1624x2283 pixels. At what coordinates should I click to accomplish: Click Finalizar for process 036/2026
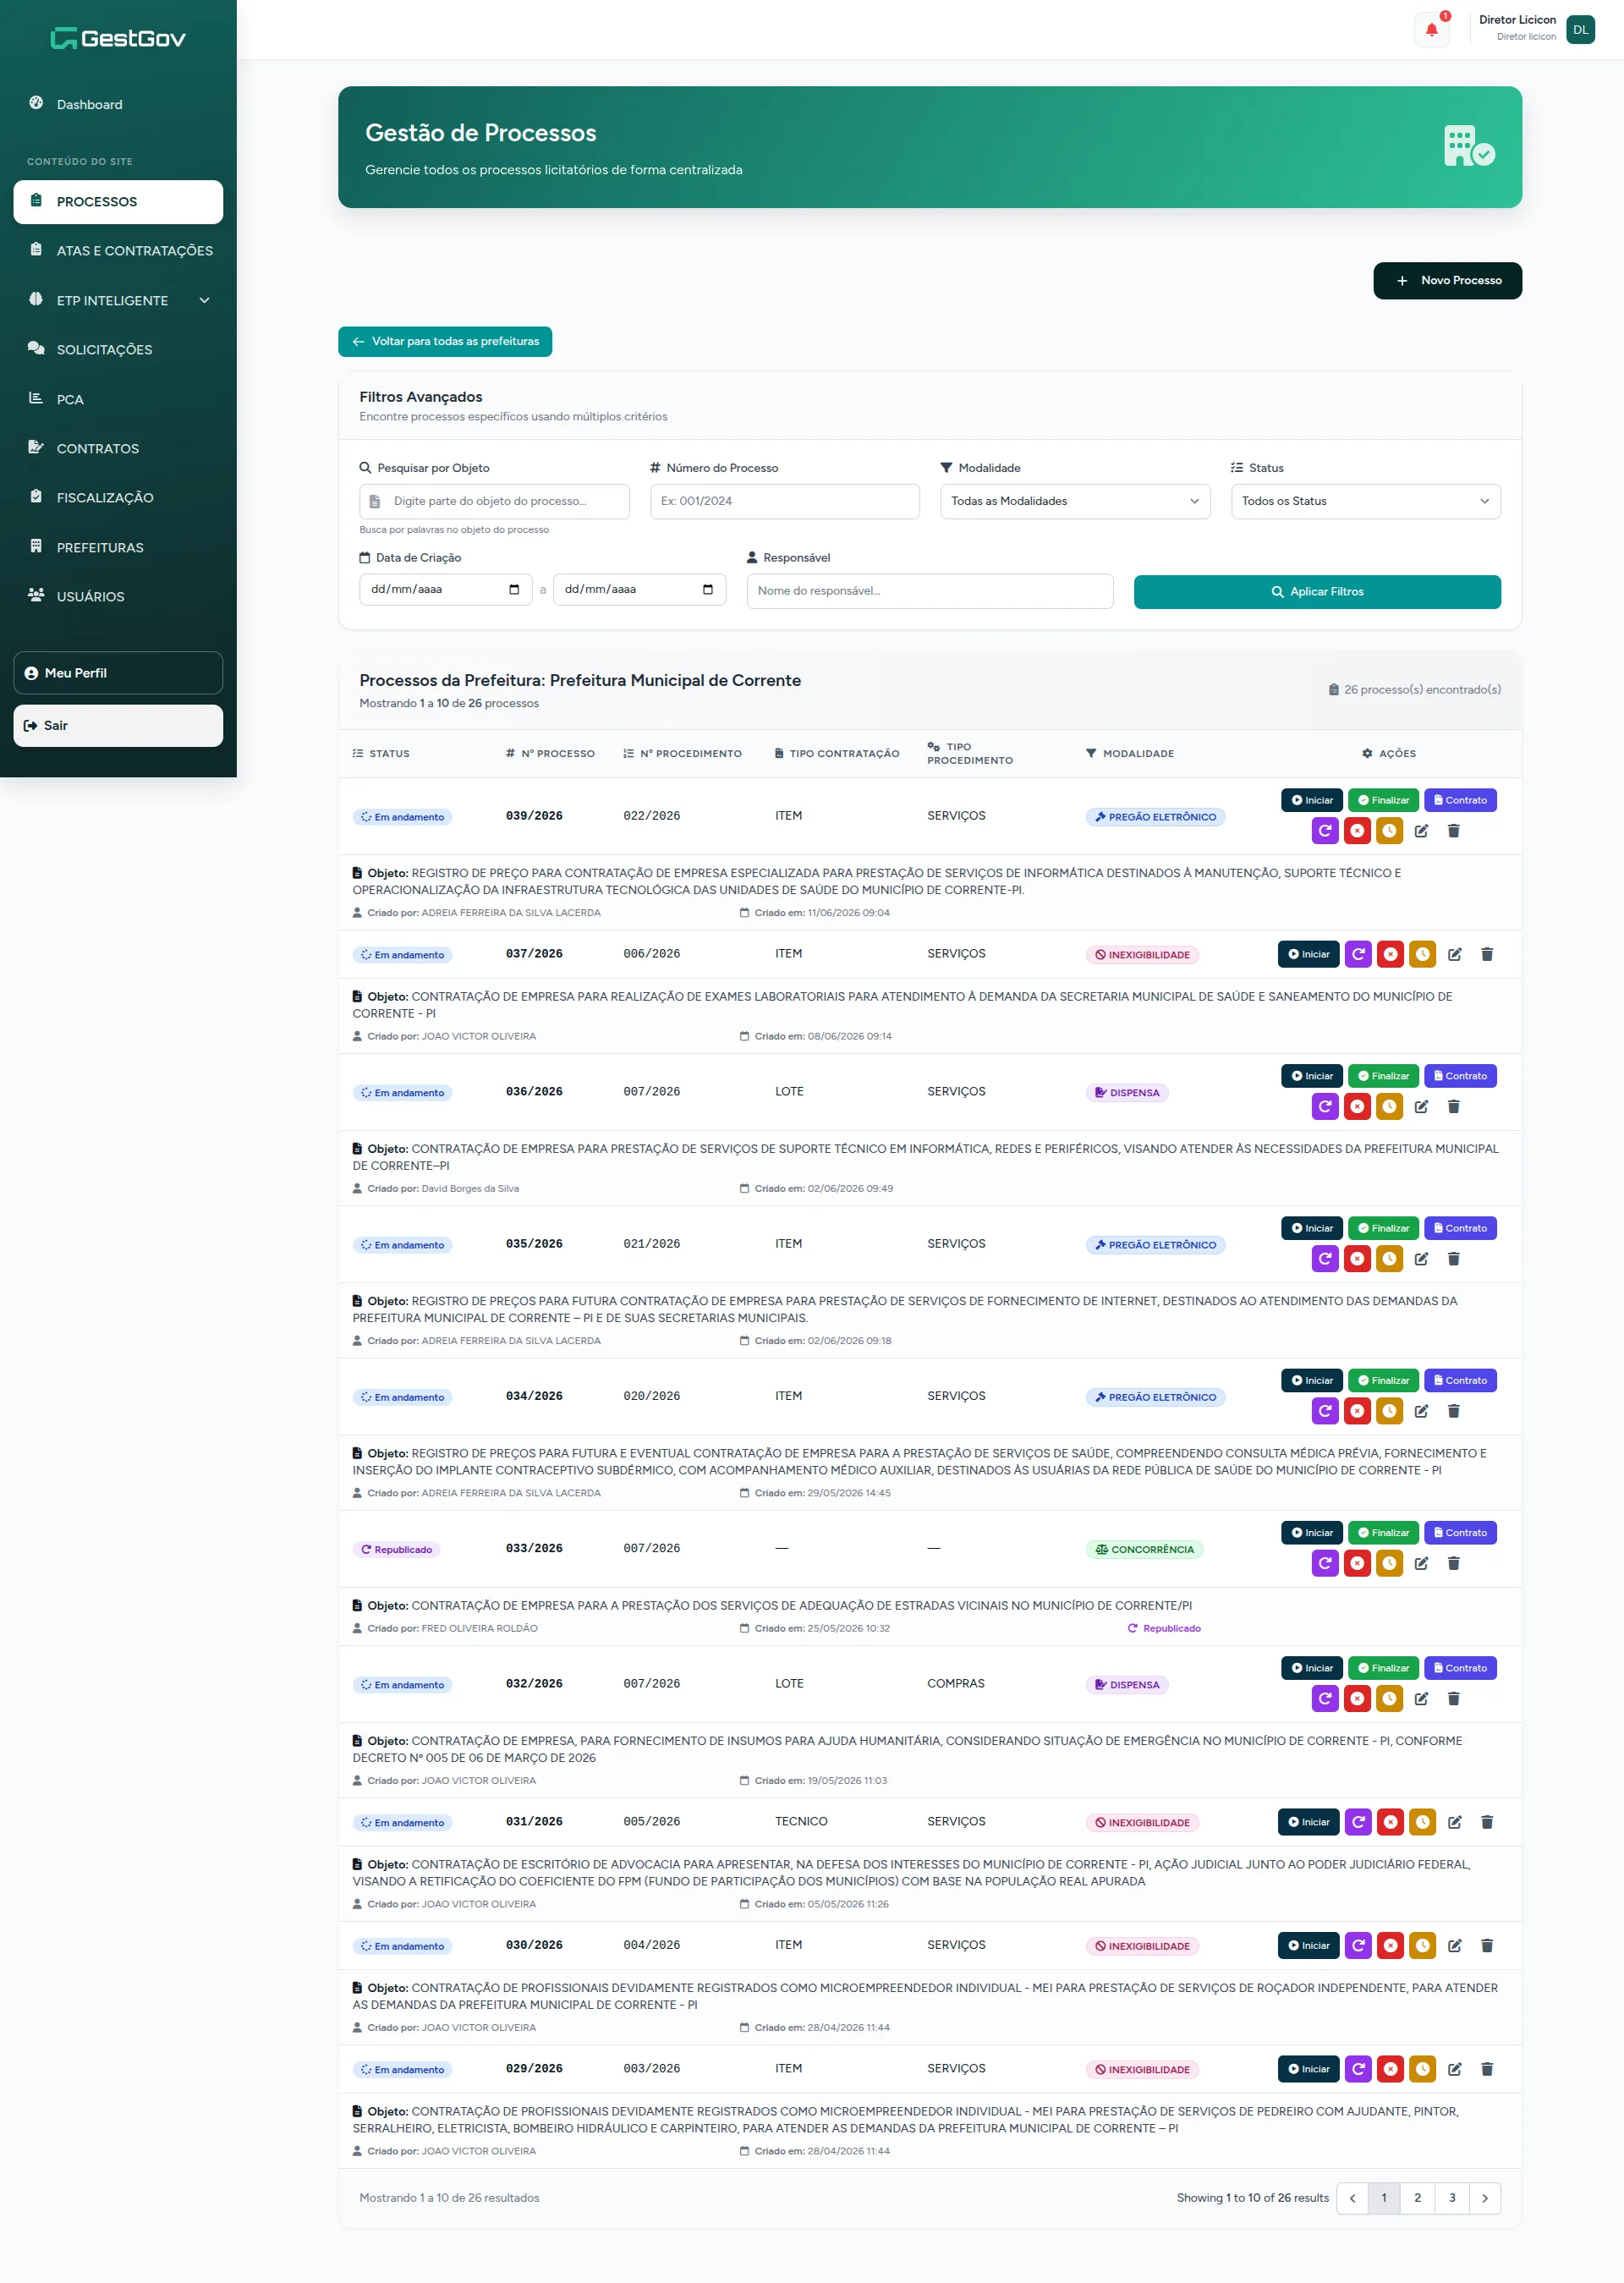pyautogui.click(x=1383, y=1075)
